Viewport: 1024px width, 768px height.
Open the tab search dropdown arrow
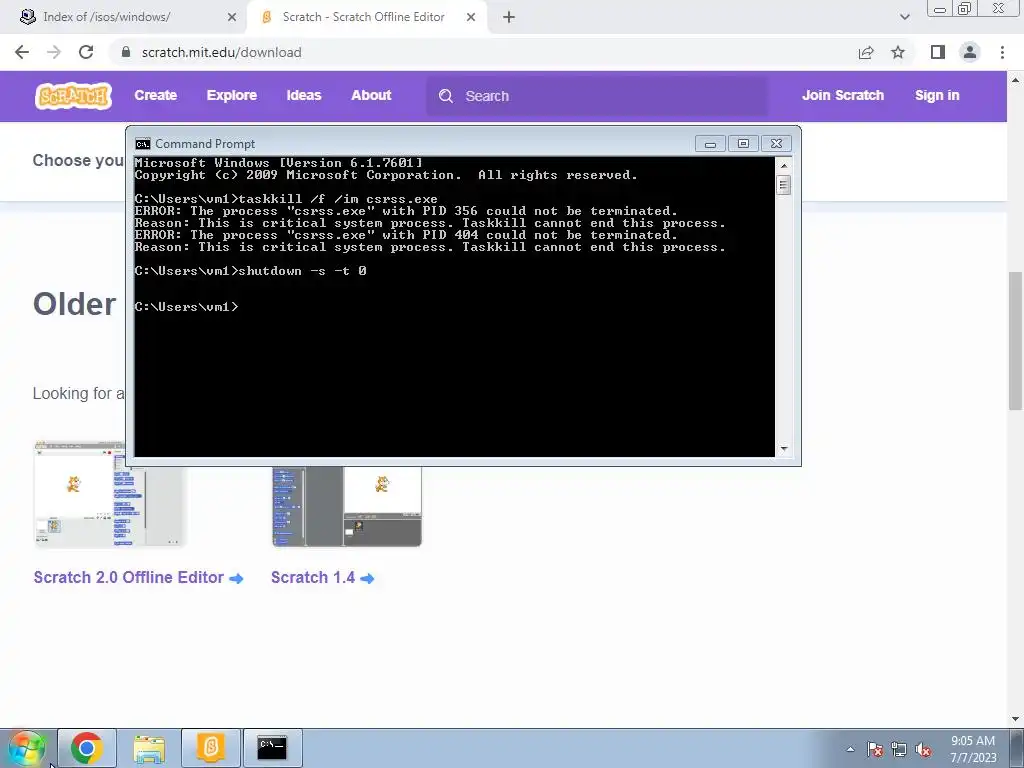coord(904,18)
